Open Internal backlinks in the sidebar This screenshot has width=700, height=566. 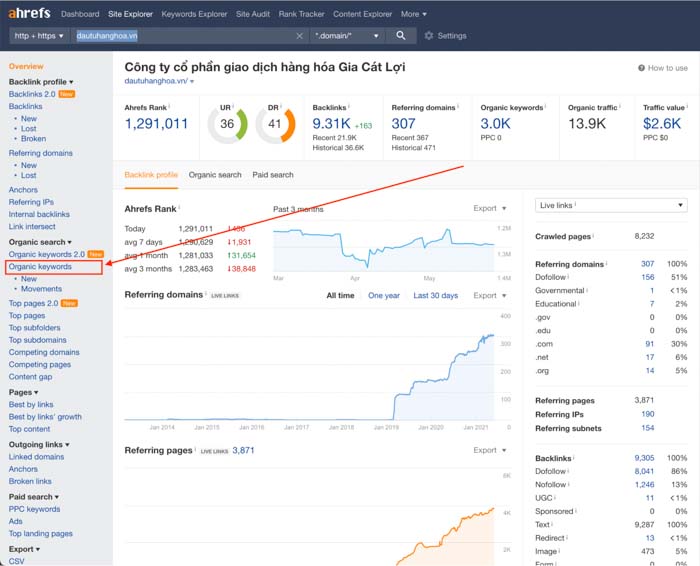[x=39, y=214]
